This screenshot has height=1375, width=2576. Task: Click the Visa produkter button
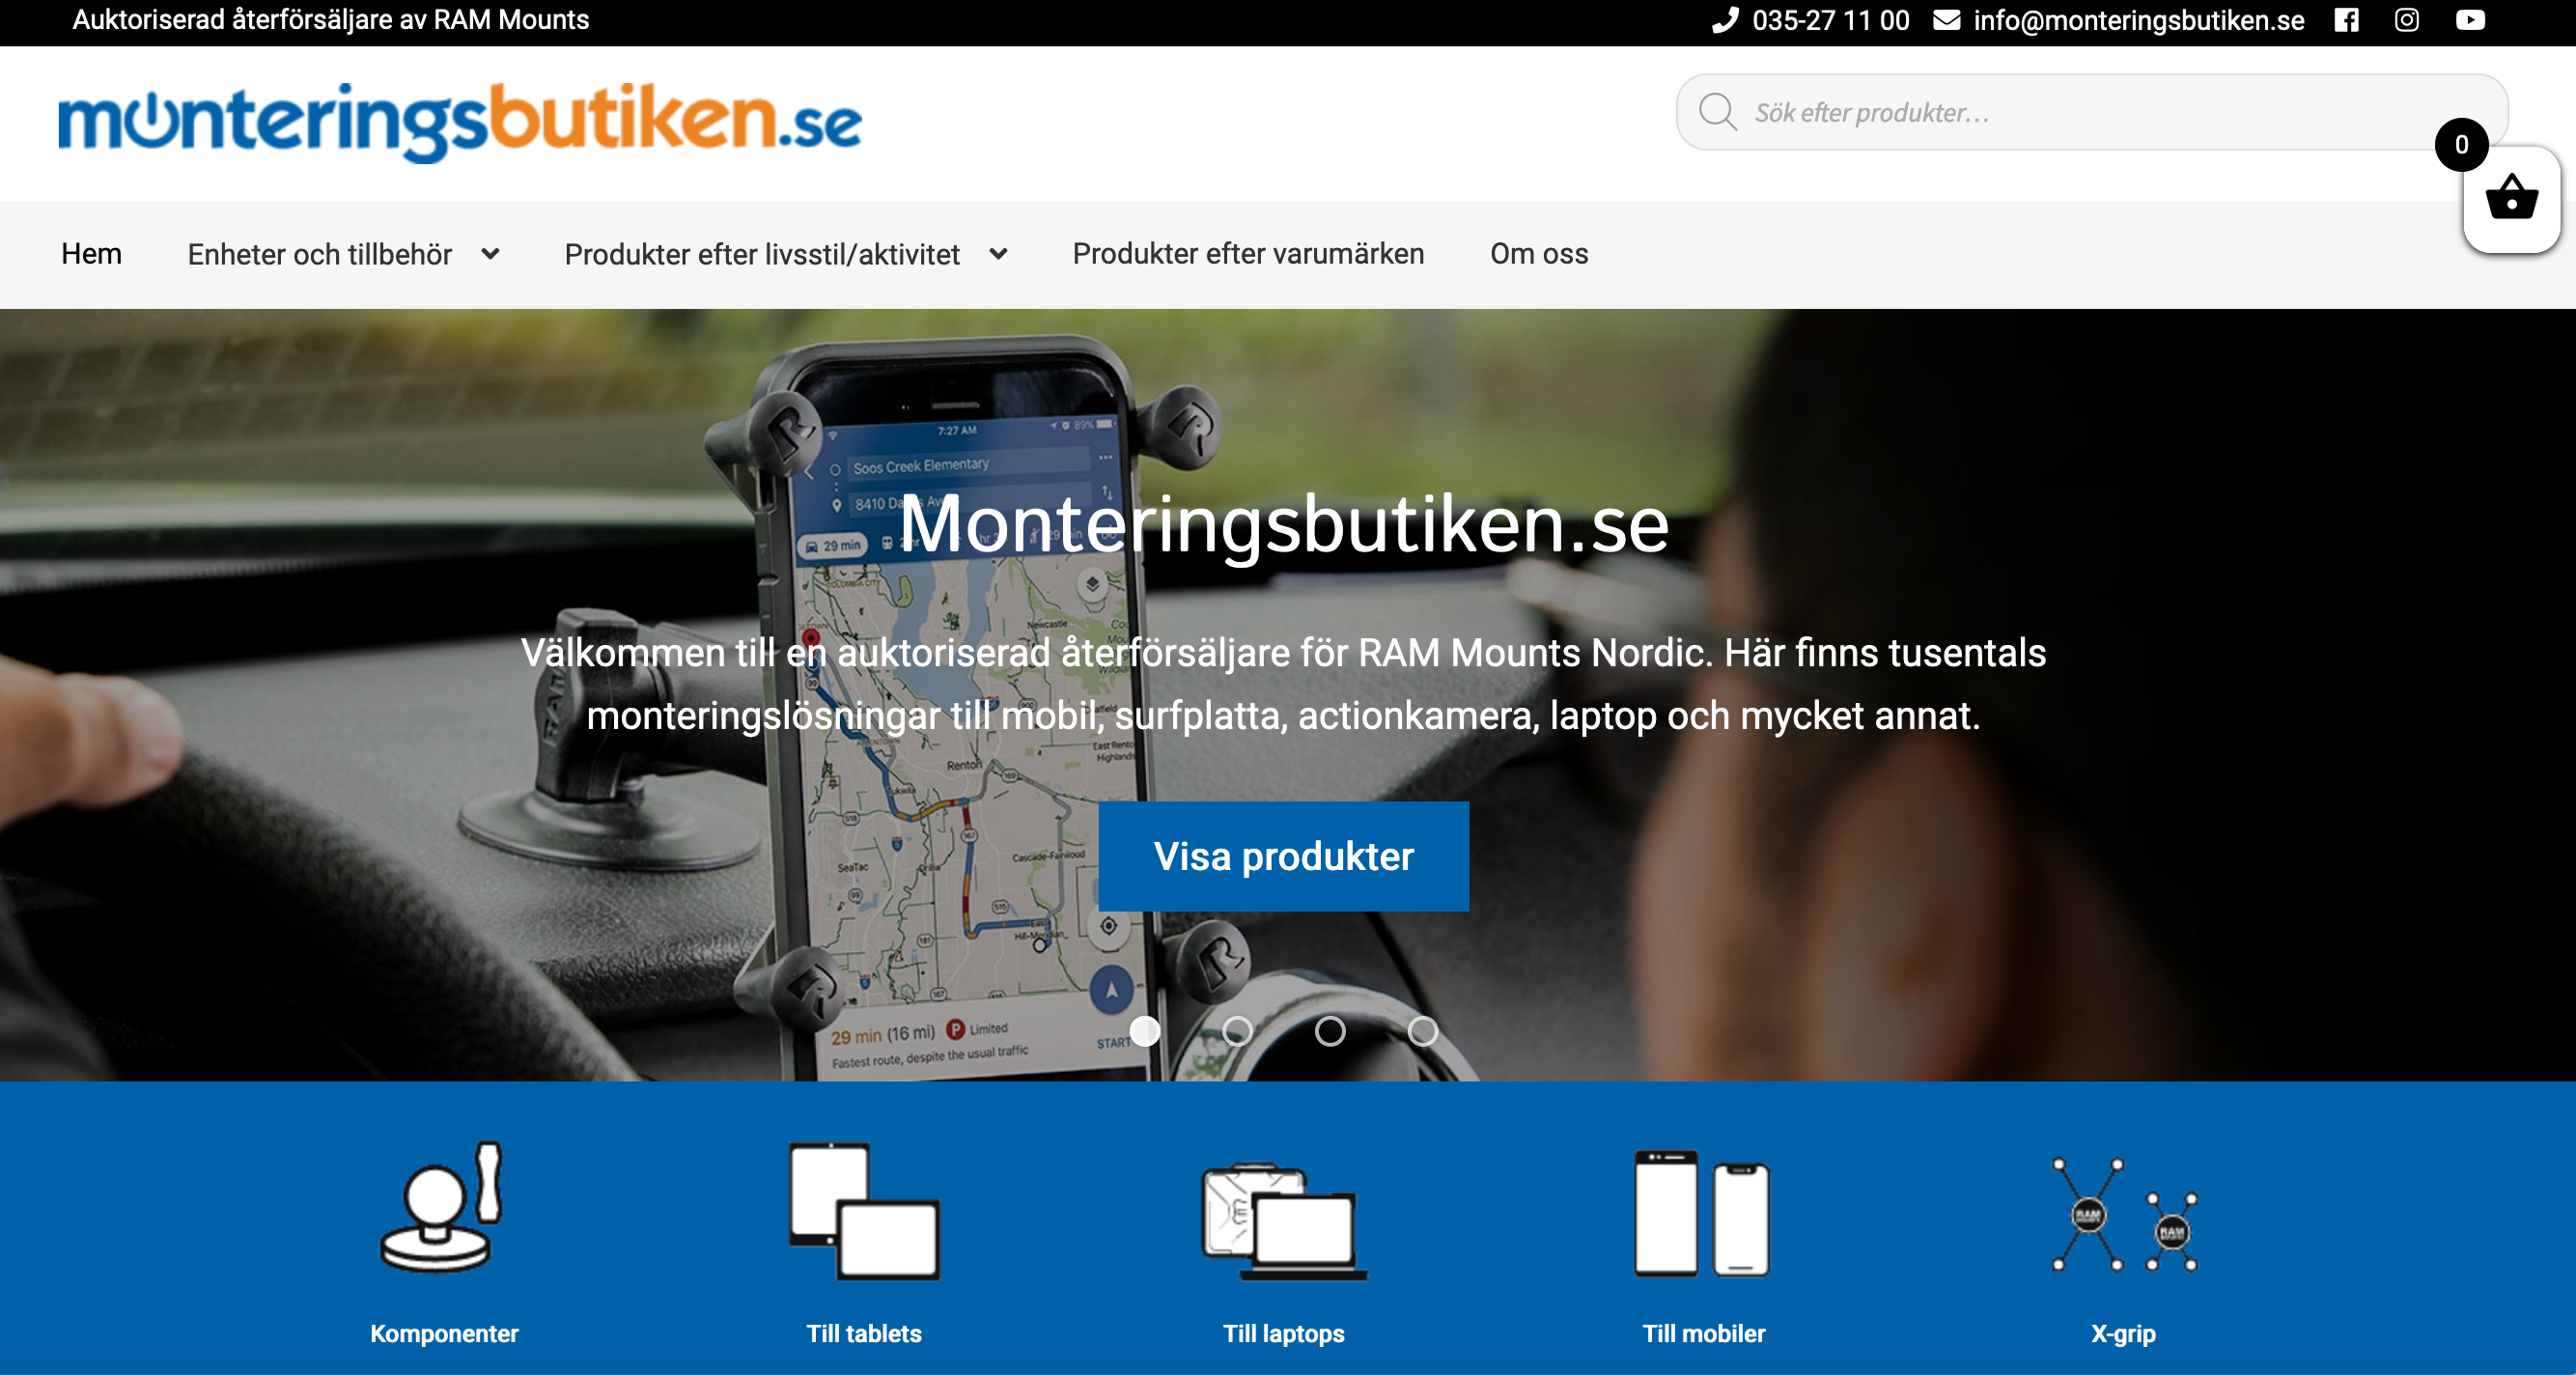pyautogui.click(x=1284, y=856)
